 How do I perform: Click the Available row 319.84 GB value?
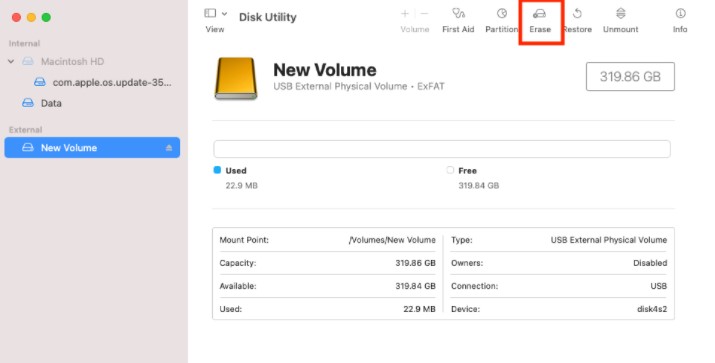point(415,286)
